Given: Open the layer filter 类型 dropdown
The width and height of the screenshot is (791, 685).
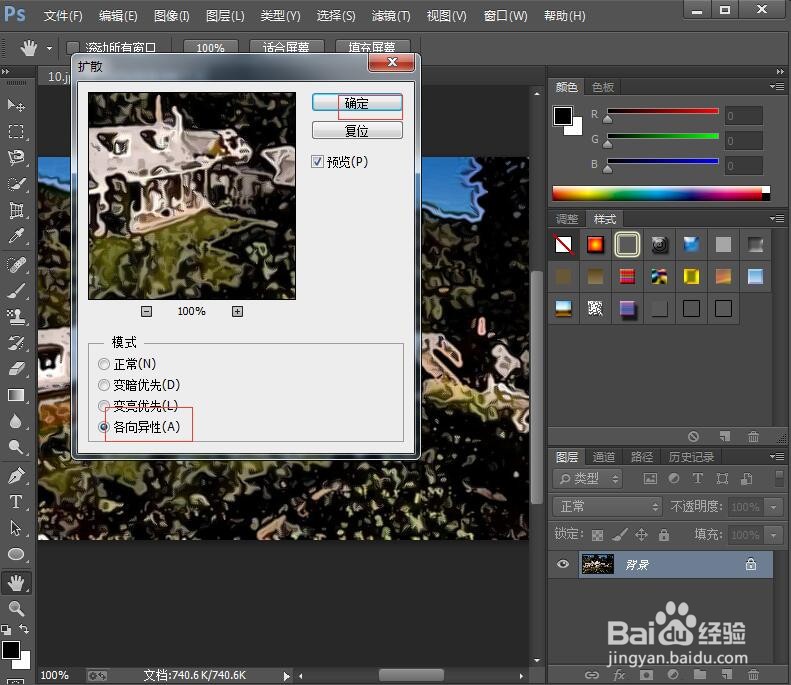Looking at the screenshot, I should (x=588, y=478).
